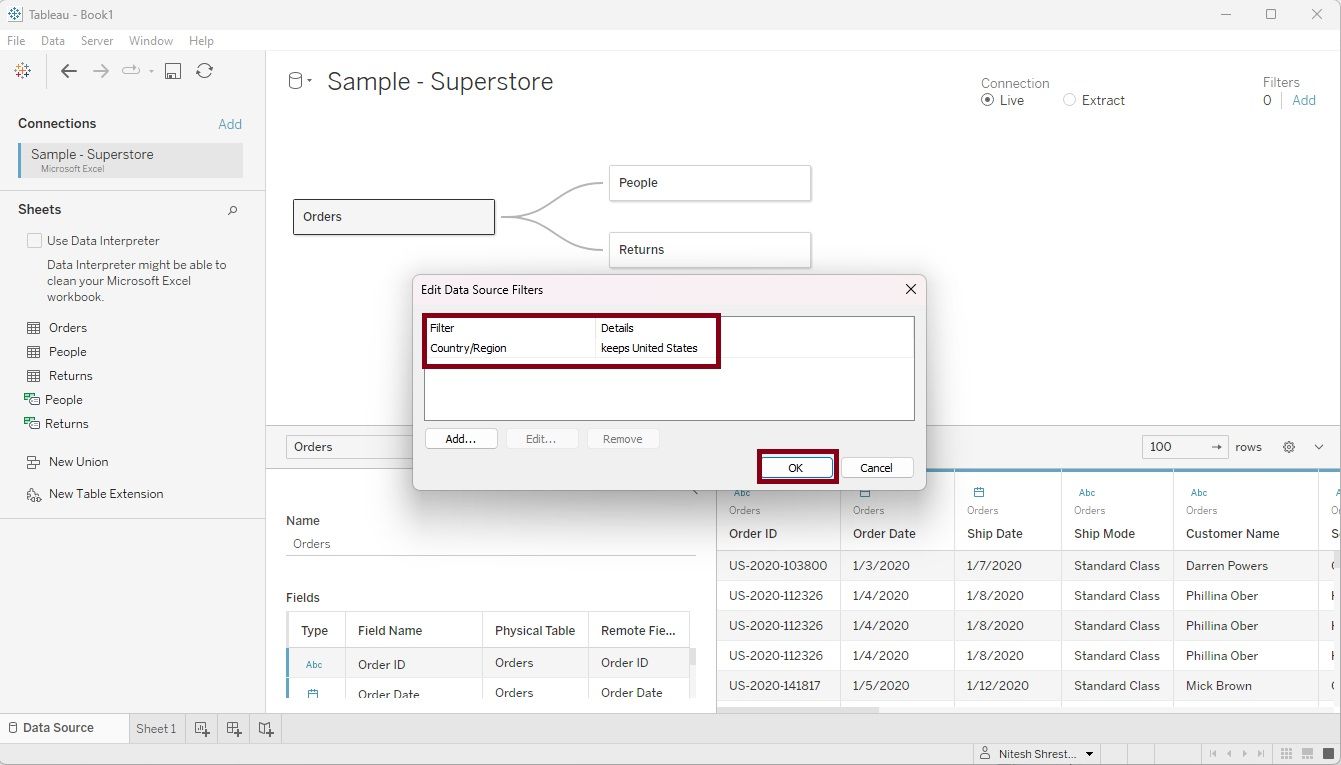Click Add... button in filter dialog
The width and height of the screenshot is (1341, 765).
click(461, 439)
